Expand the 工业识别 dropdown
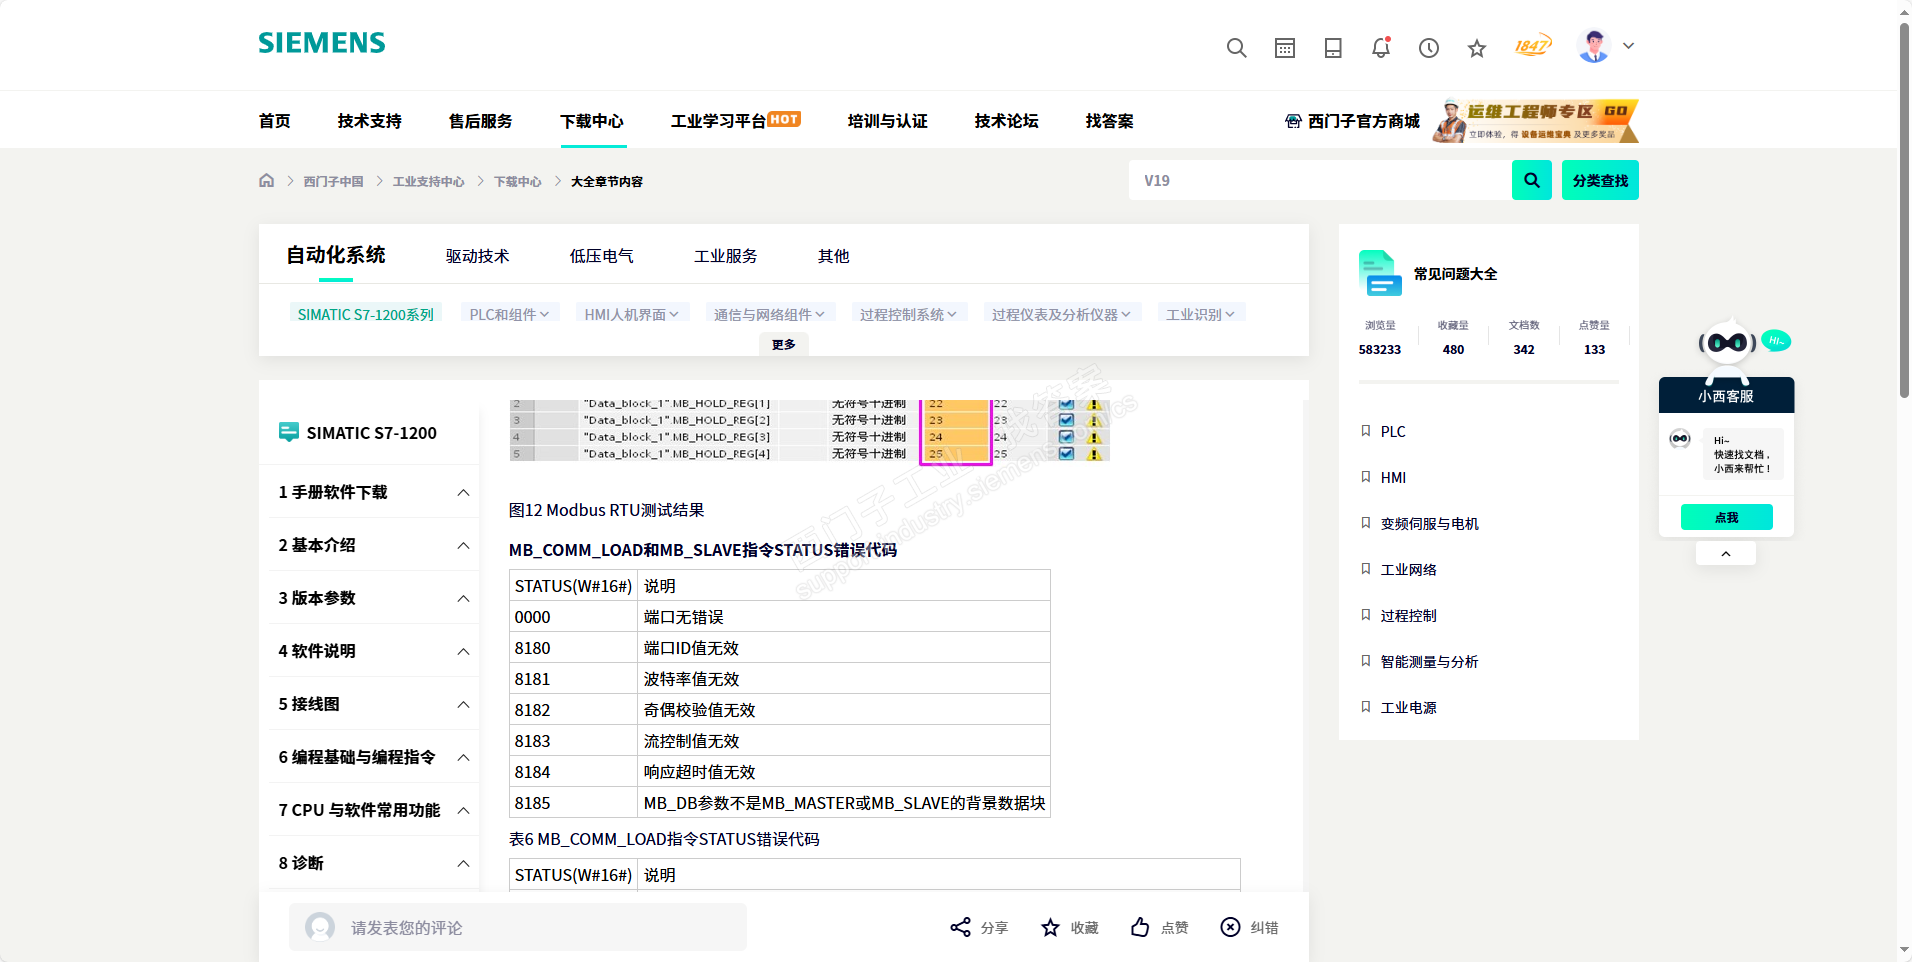Screen dimensions: 1912x962 click(x=1200, y=314)
